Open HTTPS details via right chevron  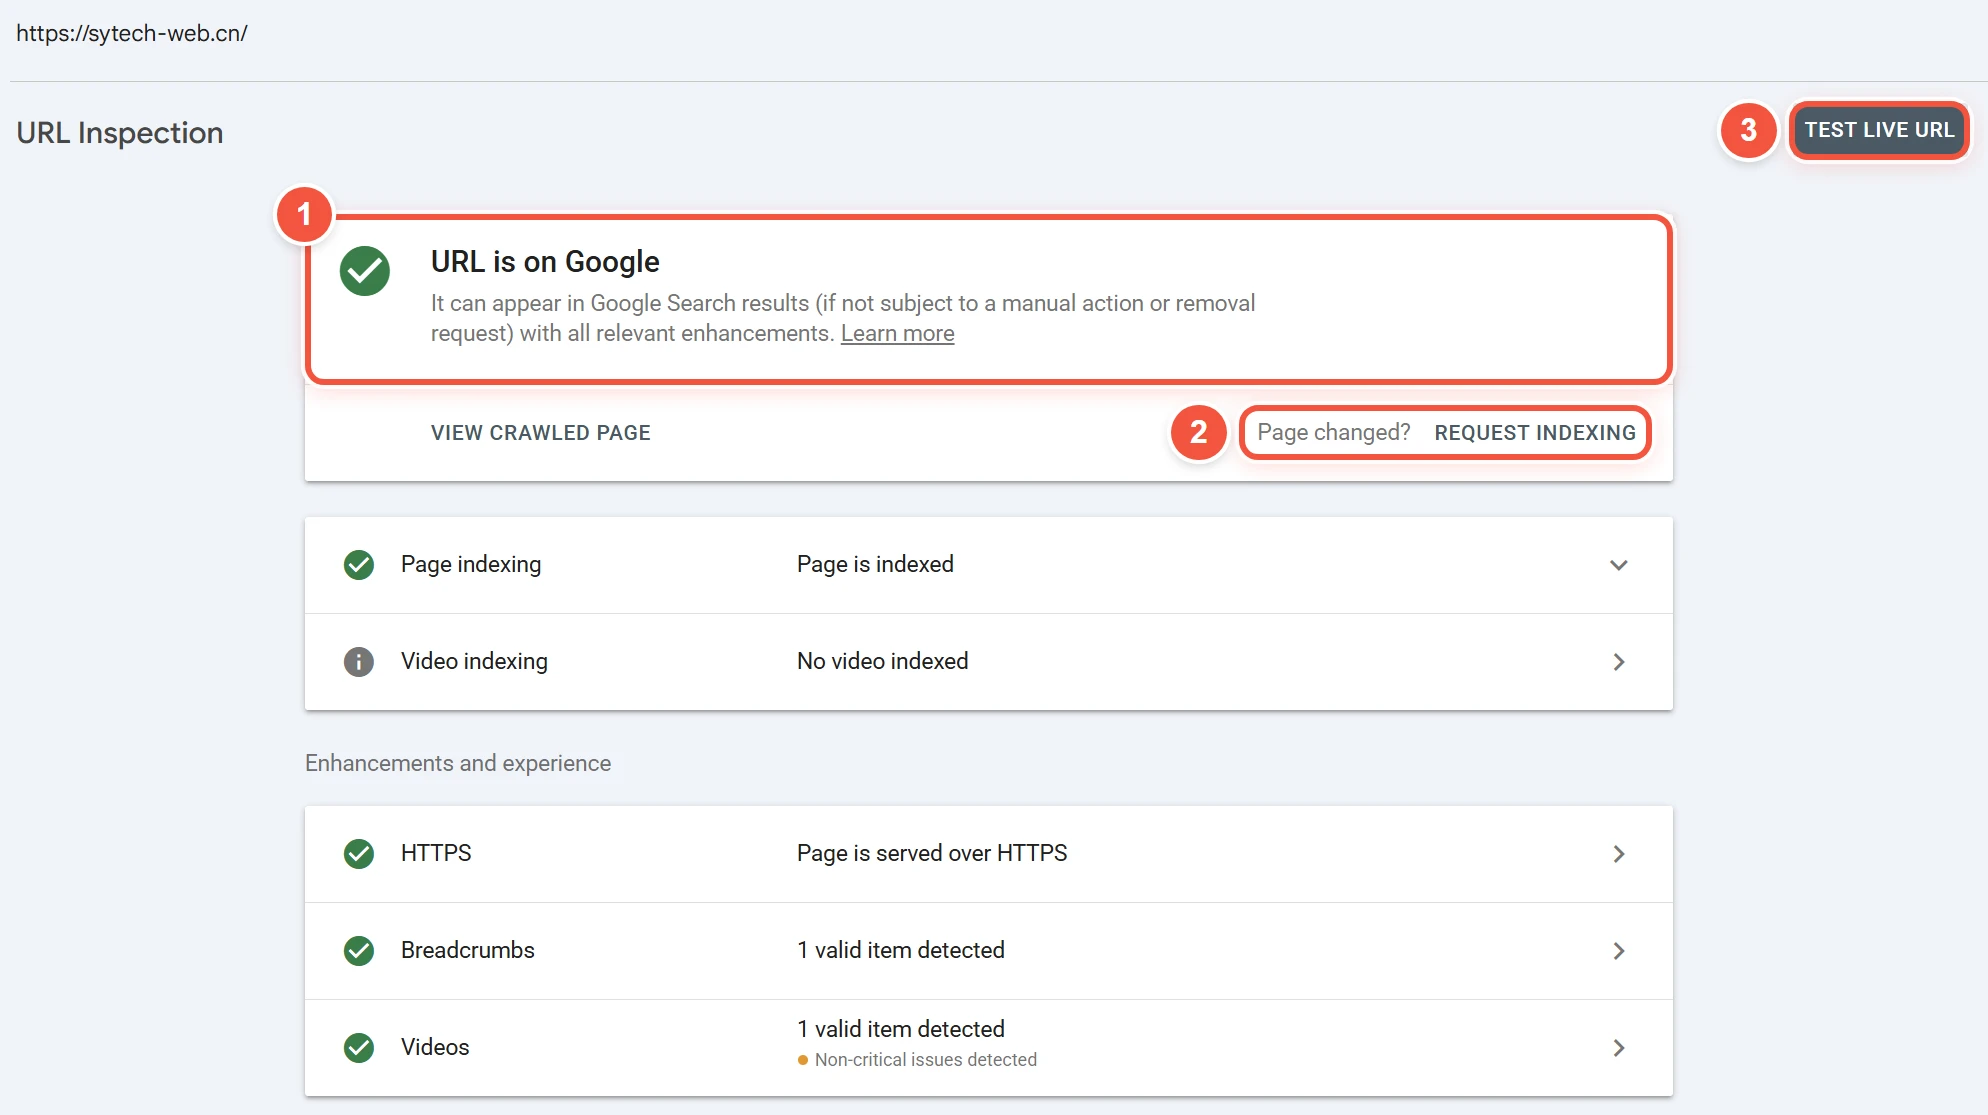click(1619, 854)
